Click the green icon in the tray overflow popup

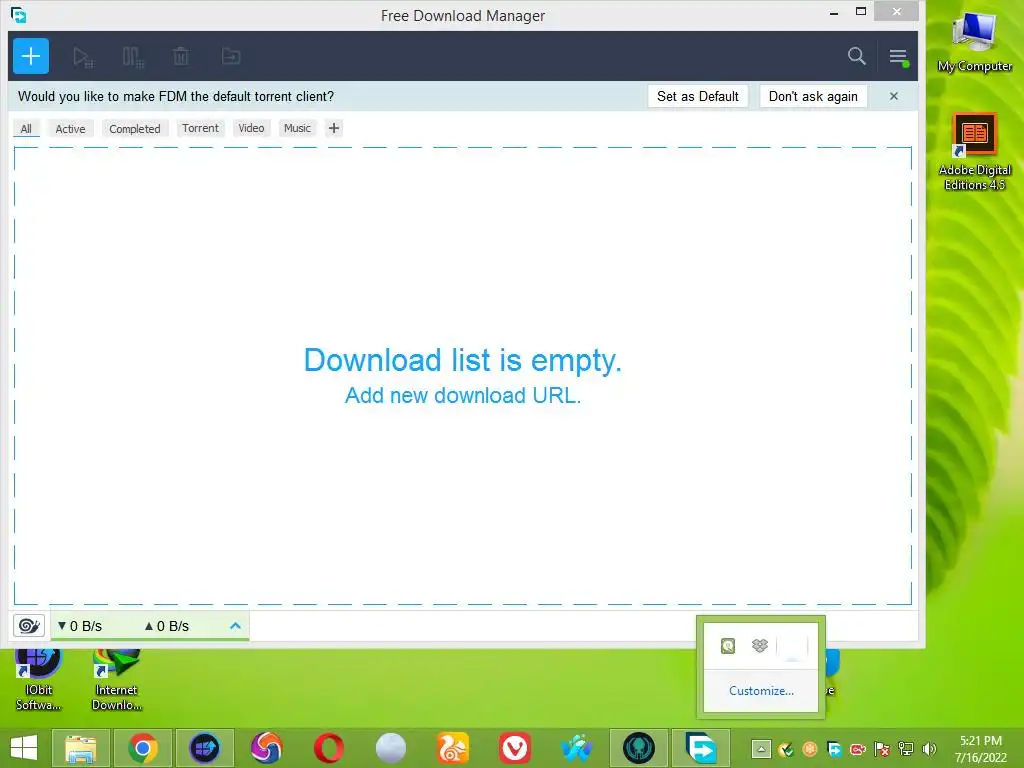728,646
